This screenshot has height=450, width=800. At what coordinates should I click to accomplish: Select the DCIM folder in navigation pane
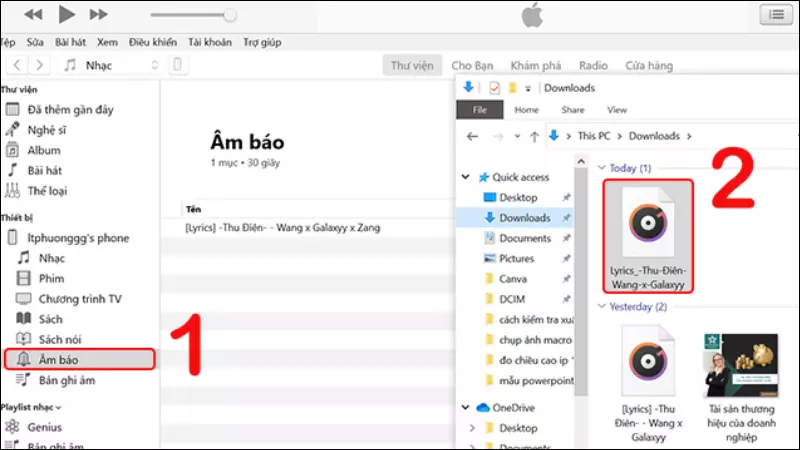click(x=512, y=299)
